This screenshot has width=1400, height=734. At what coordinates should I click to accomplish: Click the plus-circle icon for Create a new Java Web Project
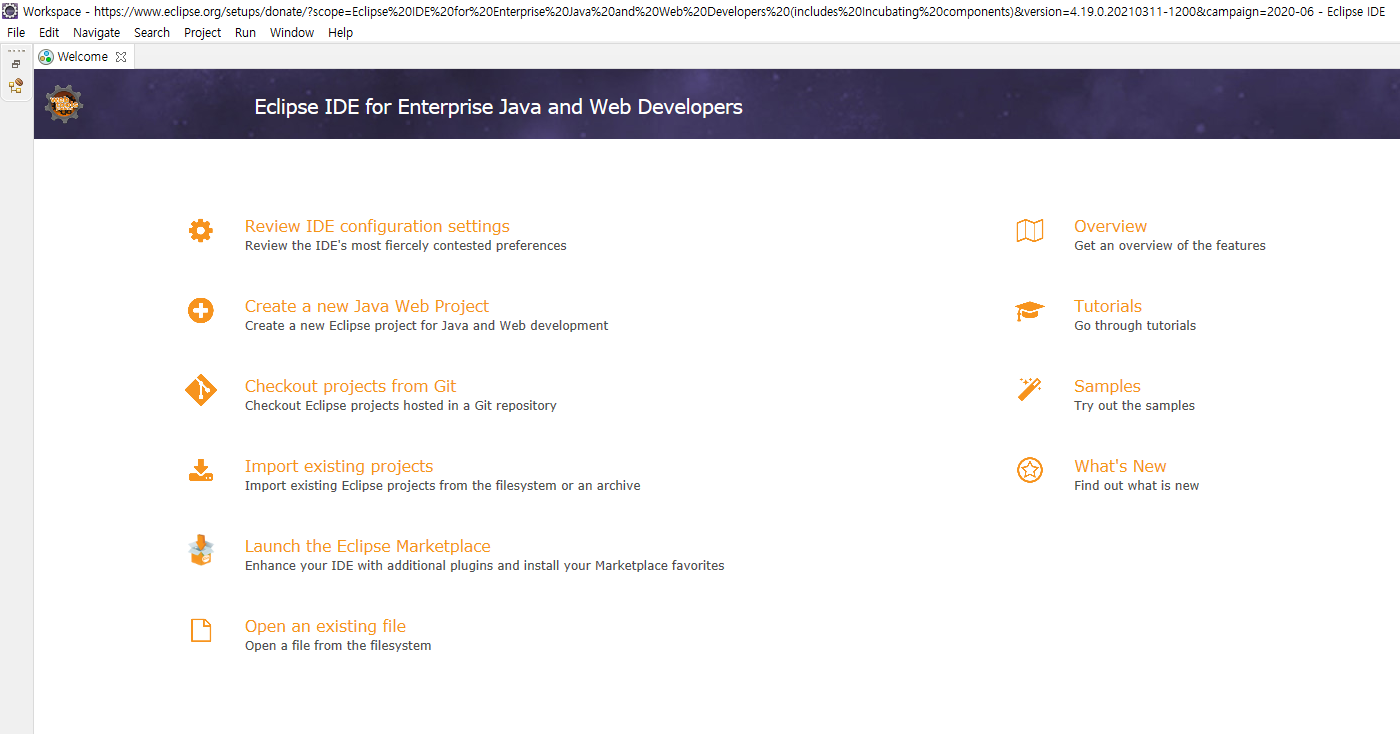[201, 310]
